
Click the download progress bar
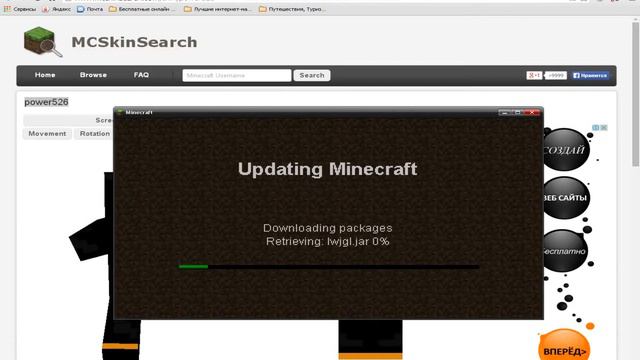(x=329, y=267)
